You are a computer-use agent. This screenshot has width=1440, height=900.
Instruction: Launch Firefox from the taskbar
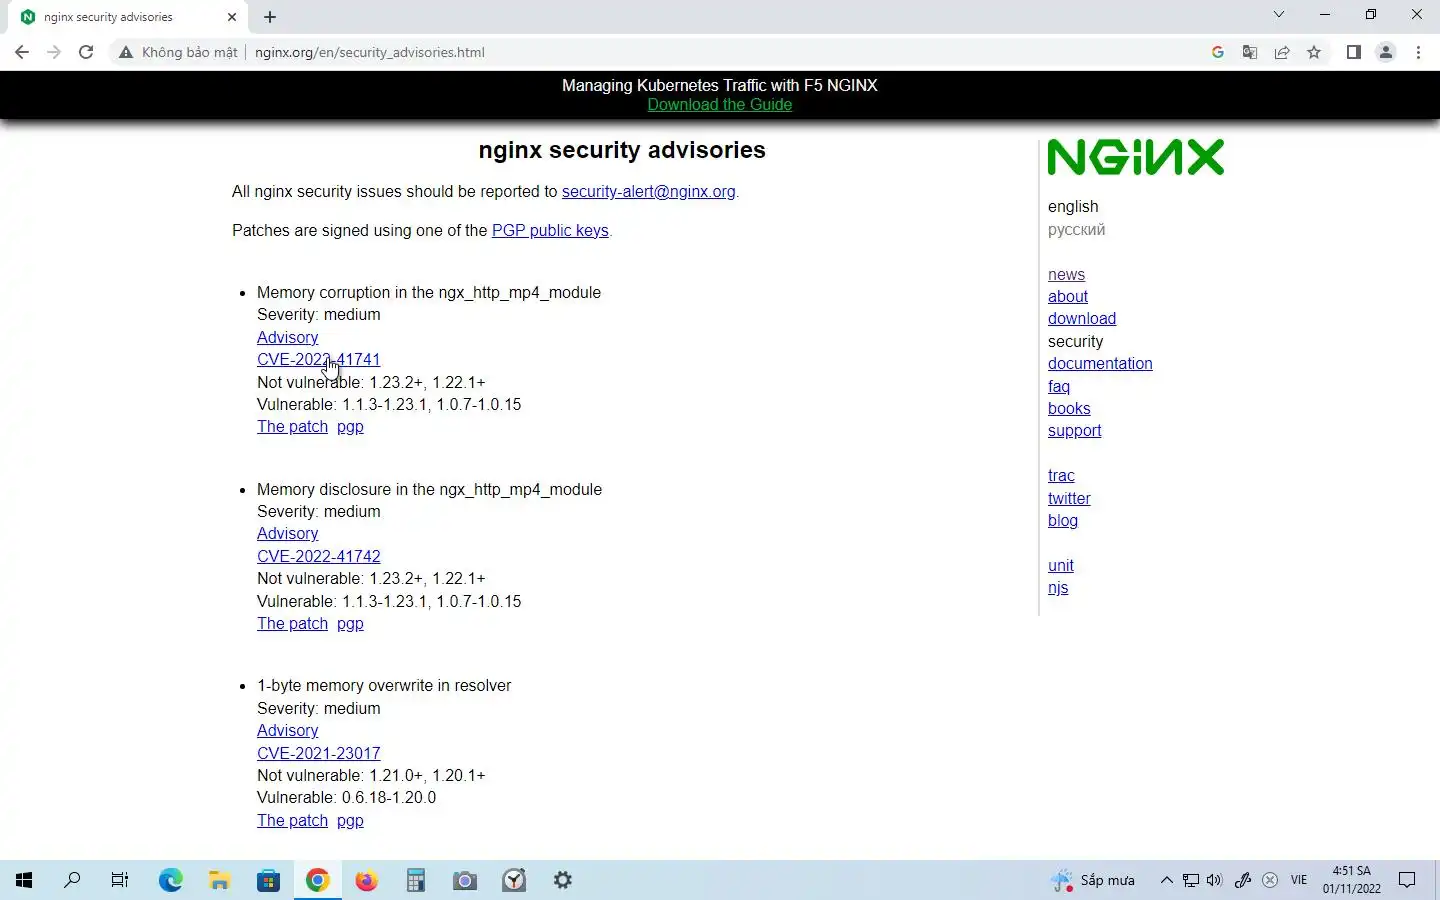tap(367, 880)
